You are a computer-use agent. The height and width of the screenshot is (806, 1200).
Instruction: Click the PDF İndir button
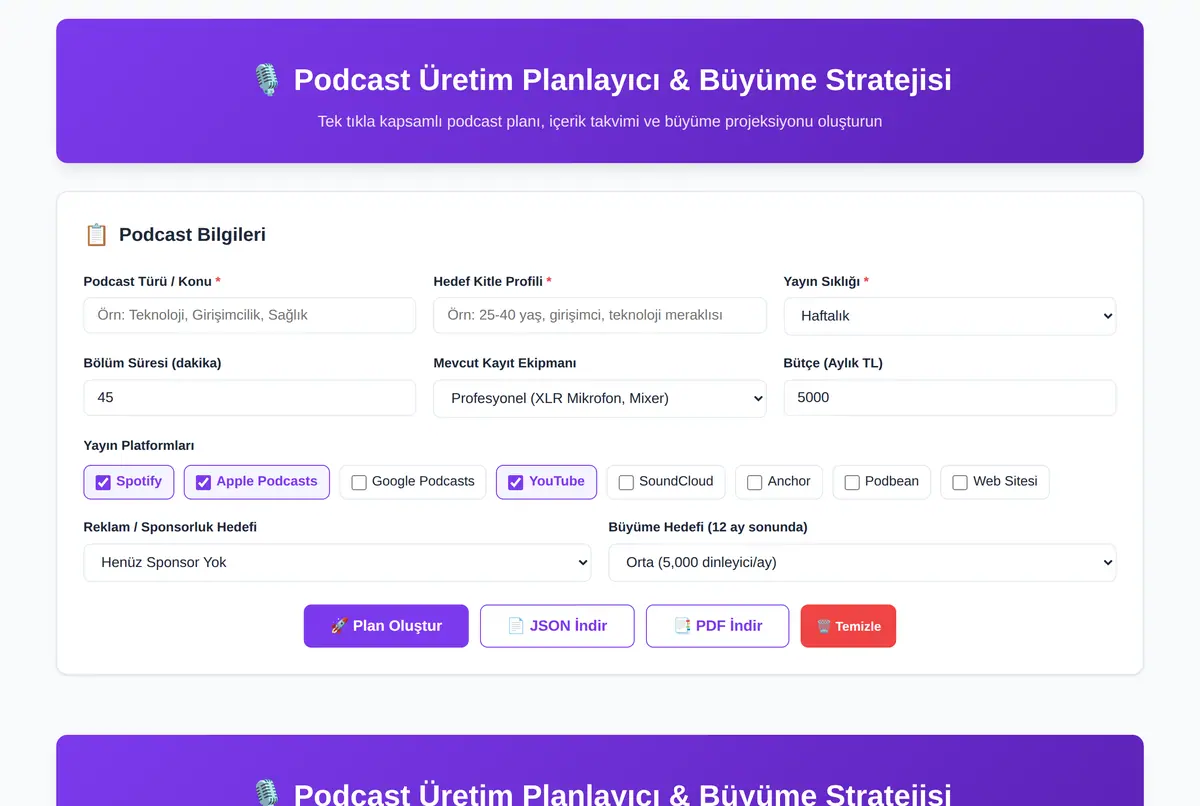(717, 626)
